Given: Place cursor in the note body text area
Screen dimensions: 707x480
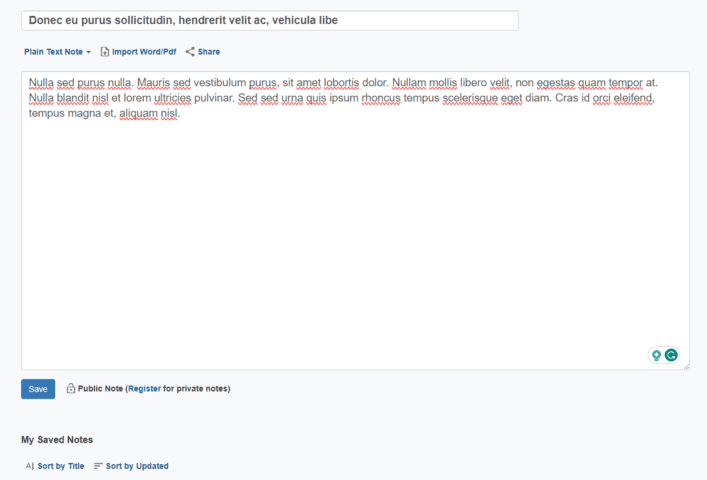Looking at the screenshot, I should click(355, 240).
